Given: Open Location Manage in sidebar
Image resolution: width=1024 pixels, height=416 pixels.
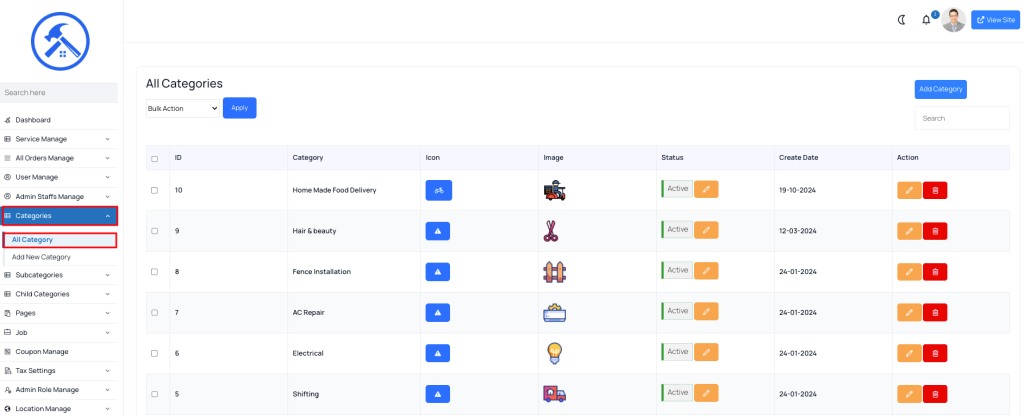Looking at the screenshot, I should coord(59,409).
